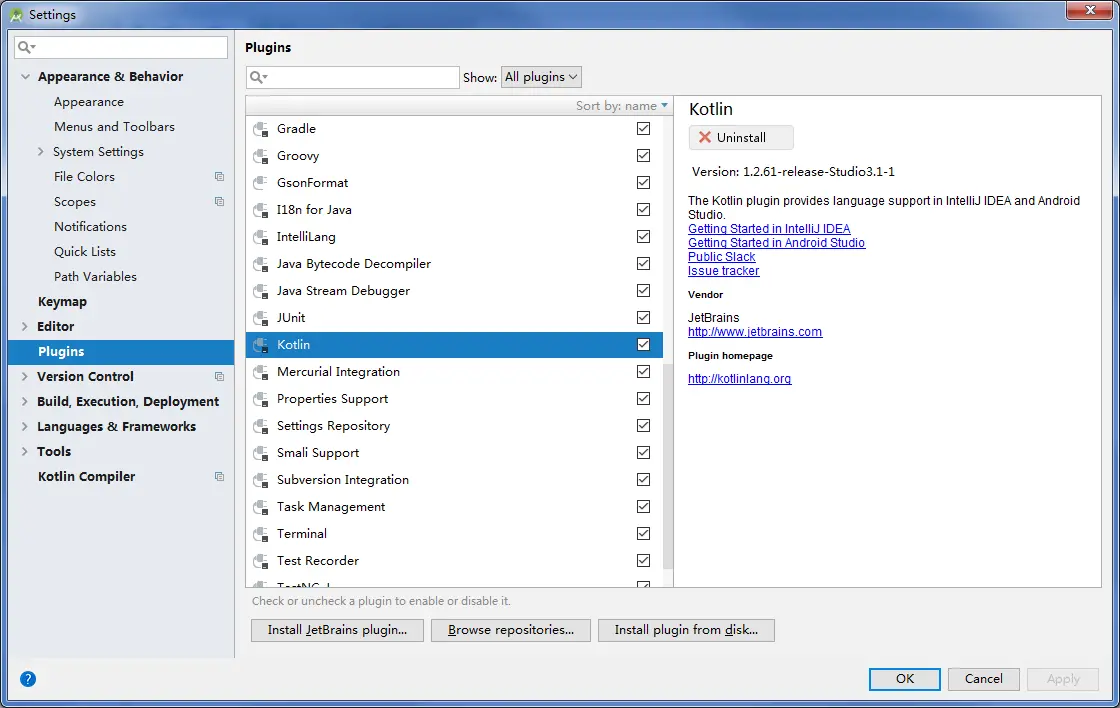The height and width of the screenshot is (708, 1120).
Task: Open the Show All plugins dropdown
Action: pyautogui.click(x=541, y=76)
